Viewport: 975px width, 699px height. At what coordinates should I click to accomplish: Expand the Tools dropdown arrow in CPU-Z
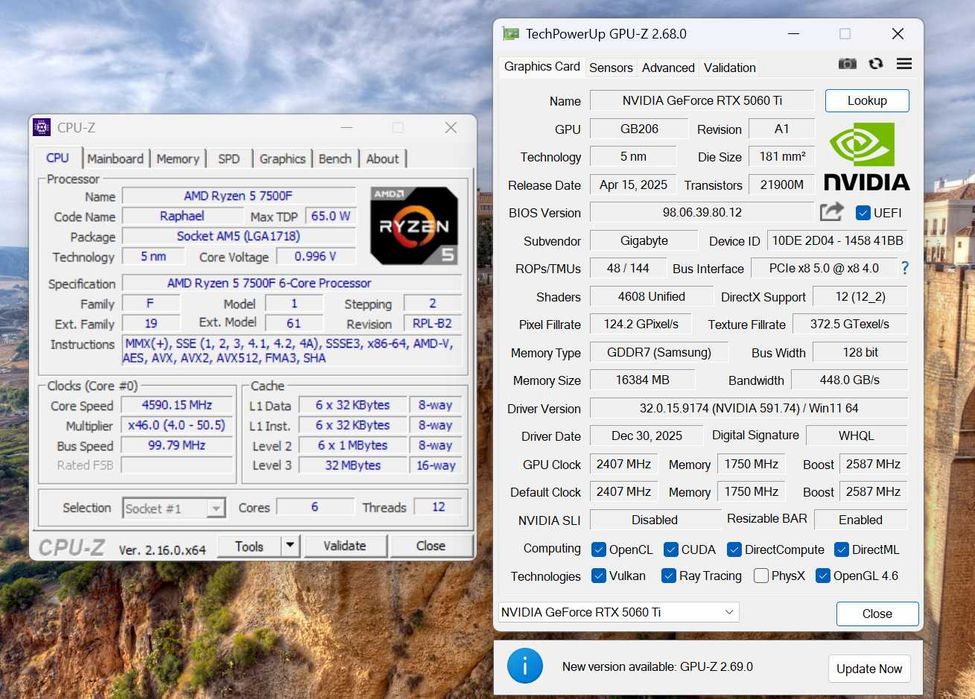290,546
